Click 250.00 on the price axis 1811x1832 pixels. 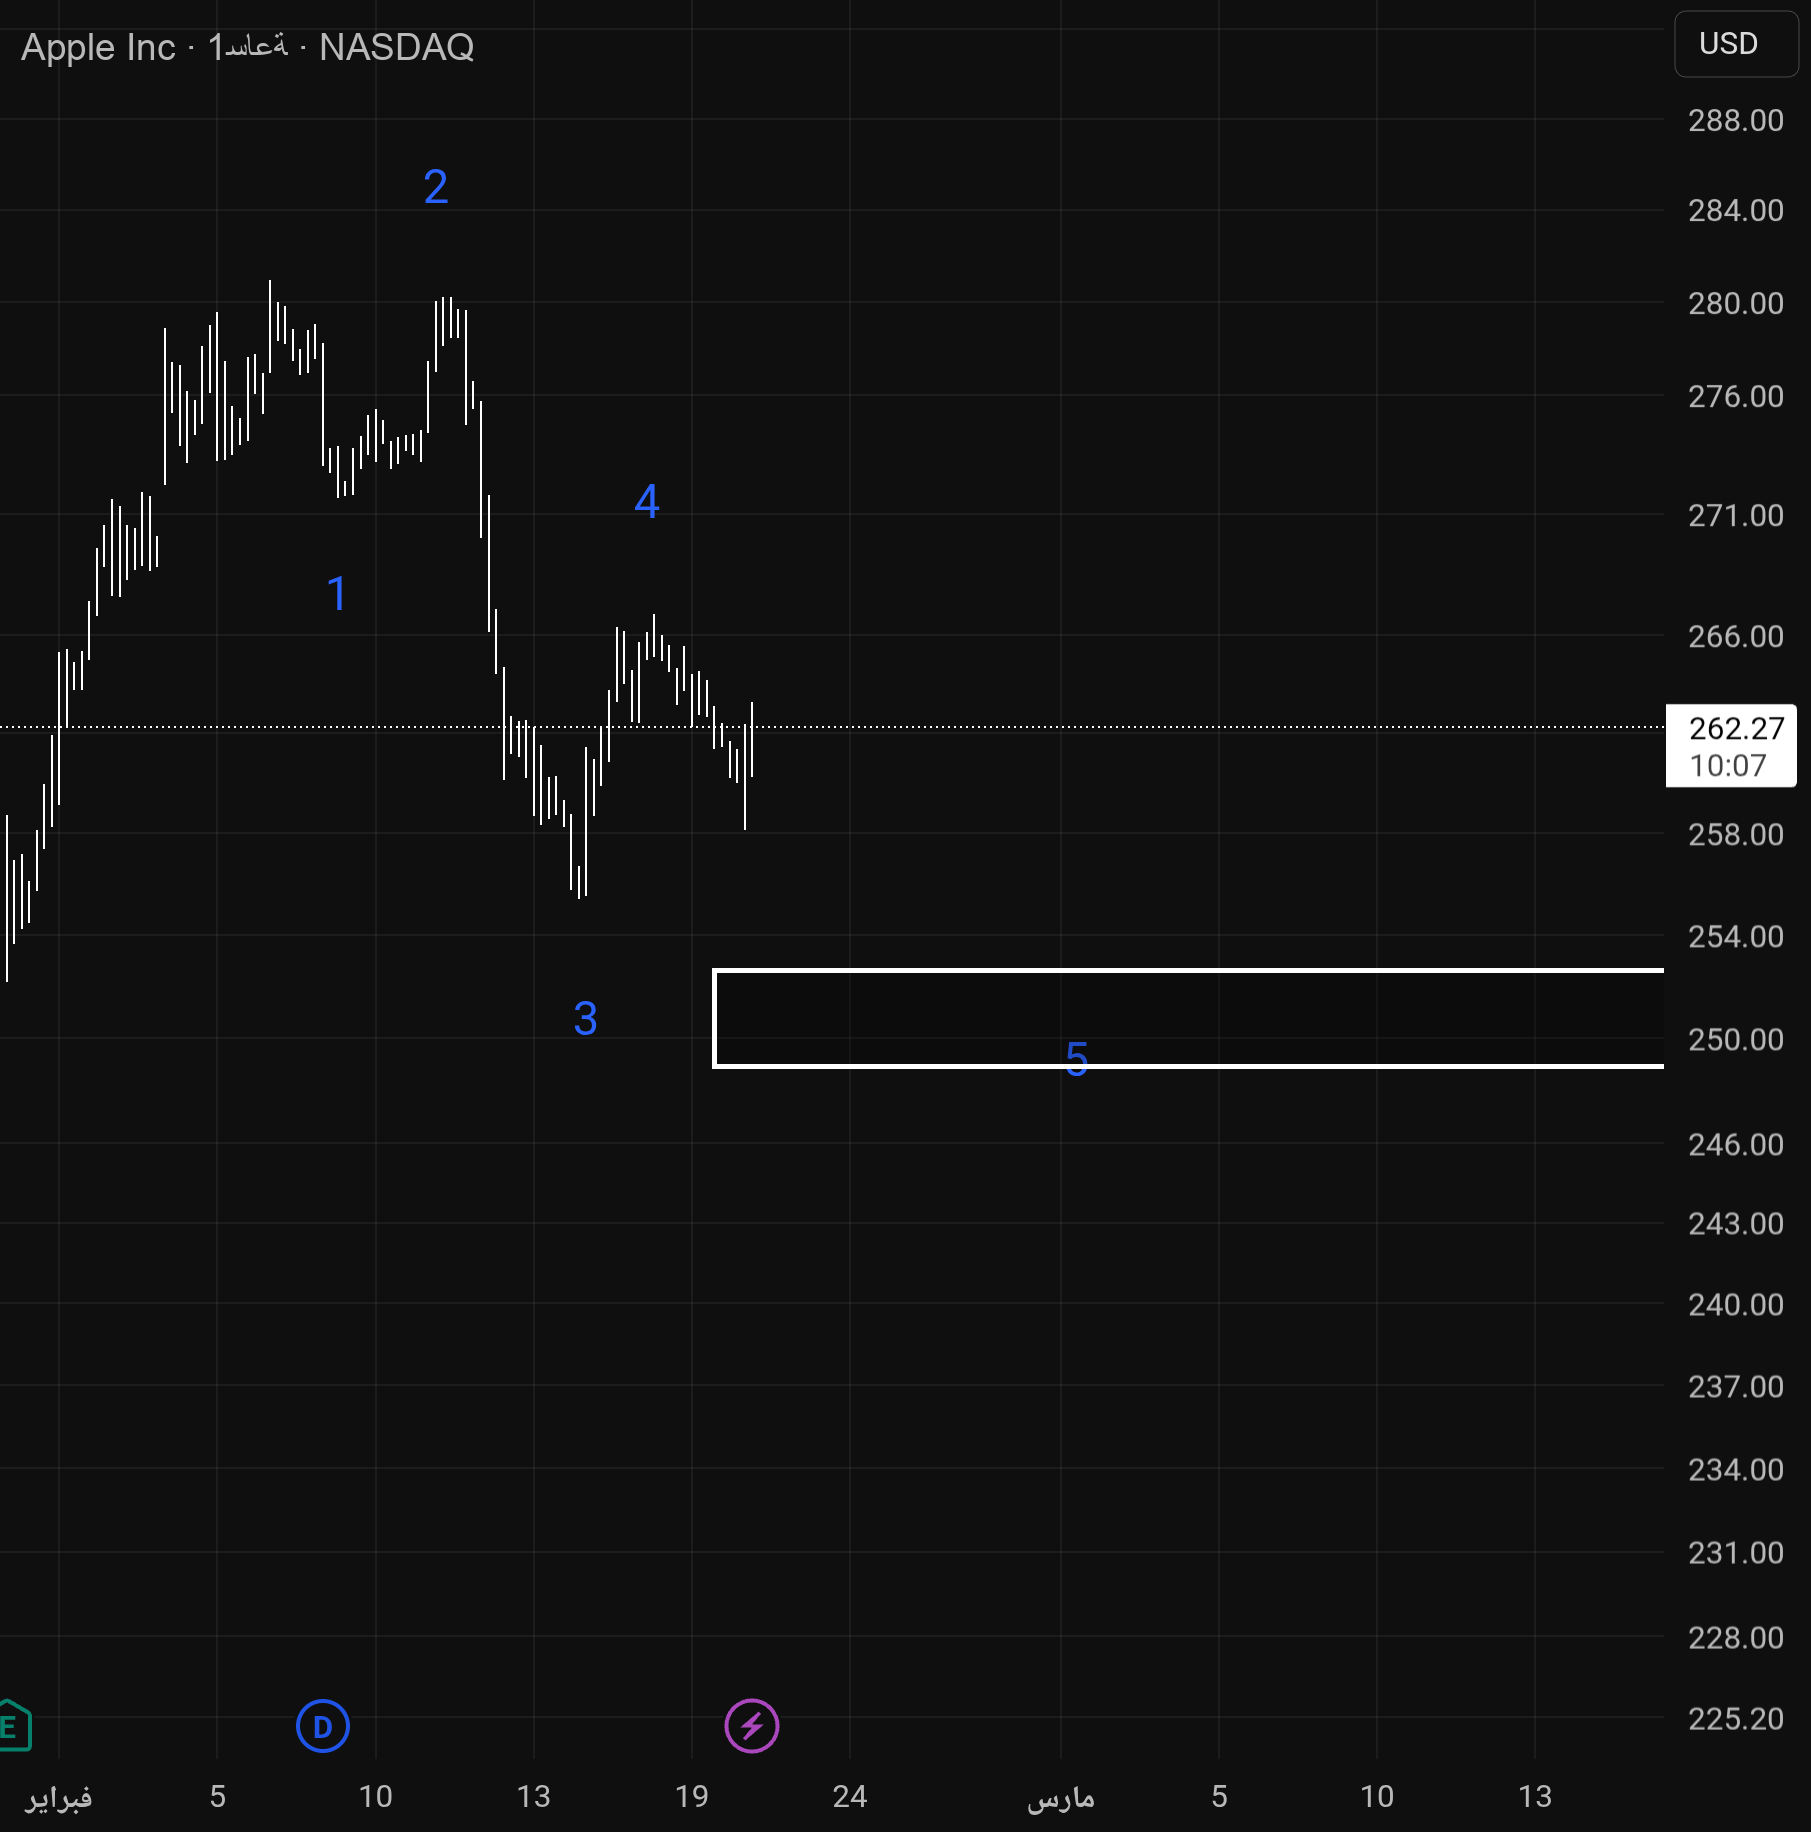pyautogui.click(x=1735, y=1040)
